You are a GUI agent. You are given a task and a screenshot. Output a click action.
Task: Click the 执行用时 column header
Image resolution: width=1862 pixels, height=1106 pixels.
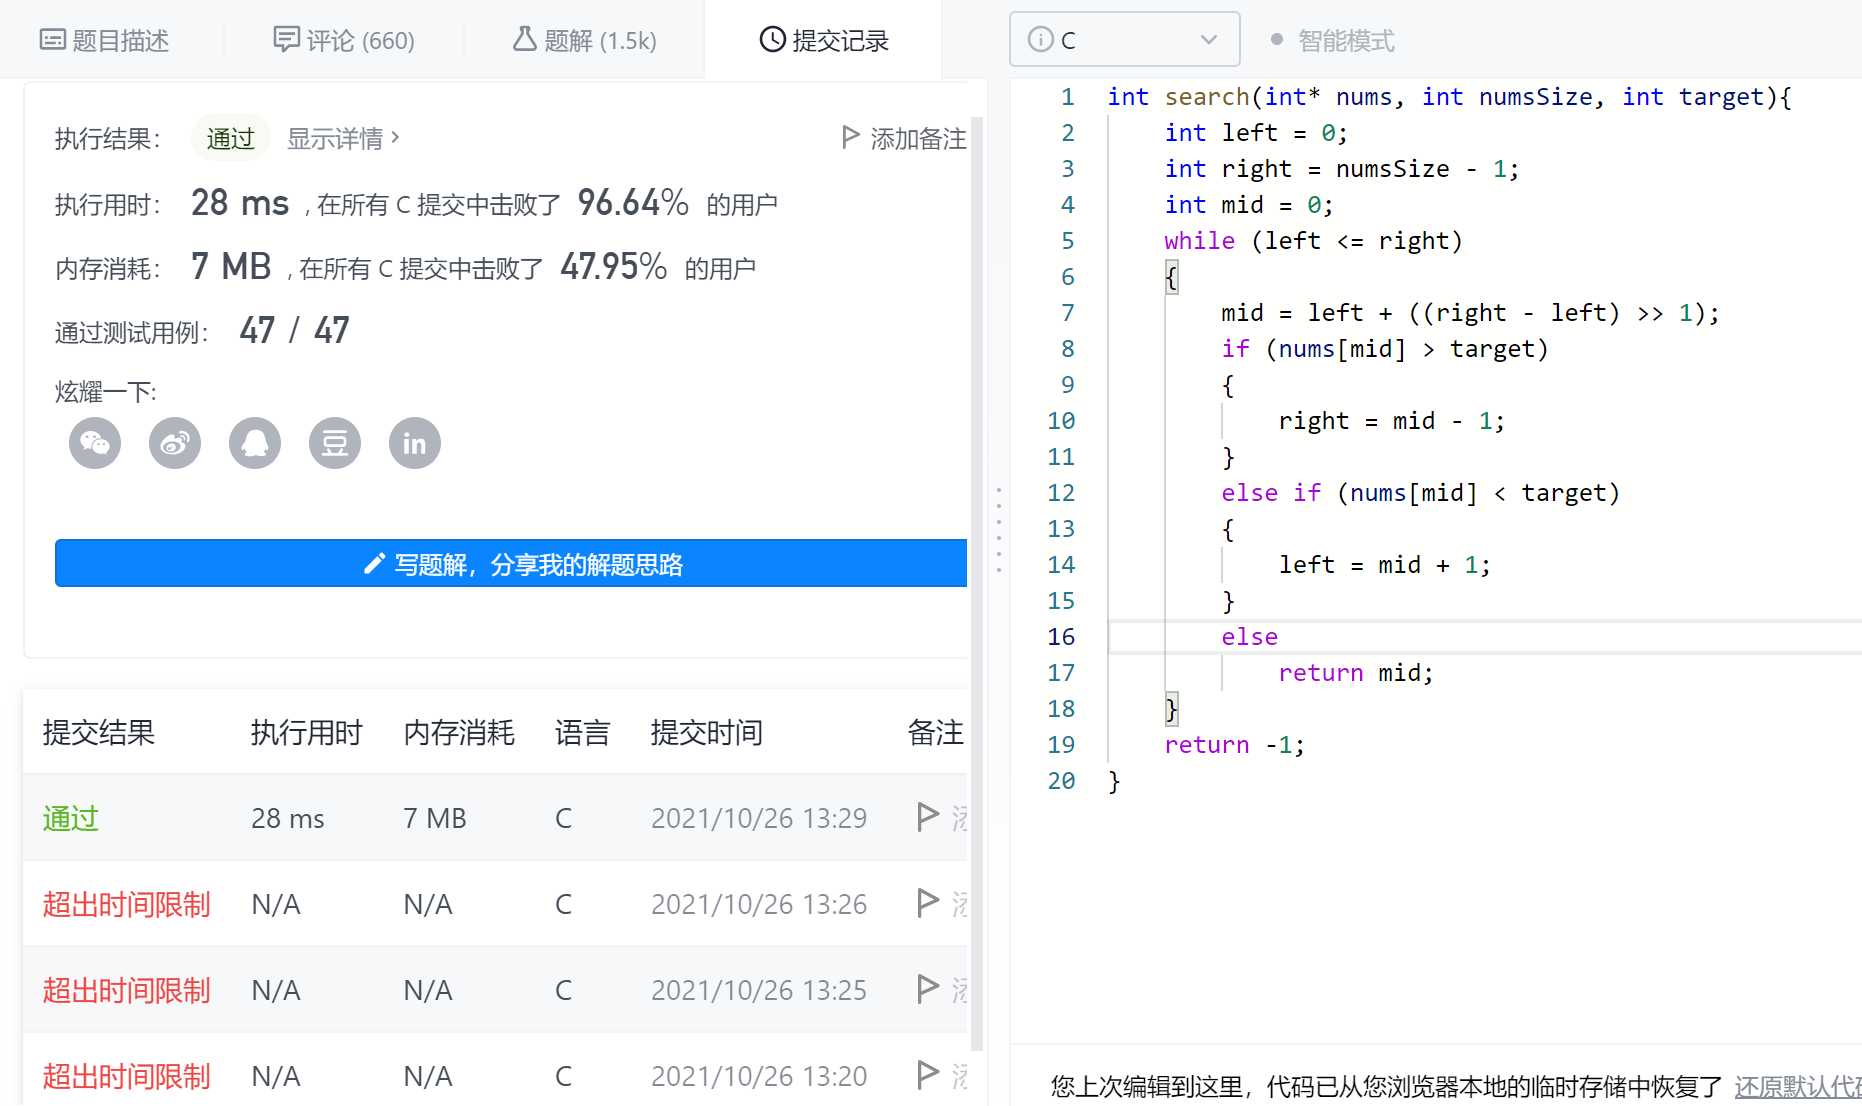click(x=306, y=733)
